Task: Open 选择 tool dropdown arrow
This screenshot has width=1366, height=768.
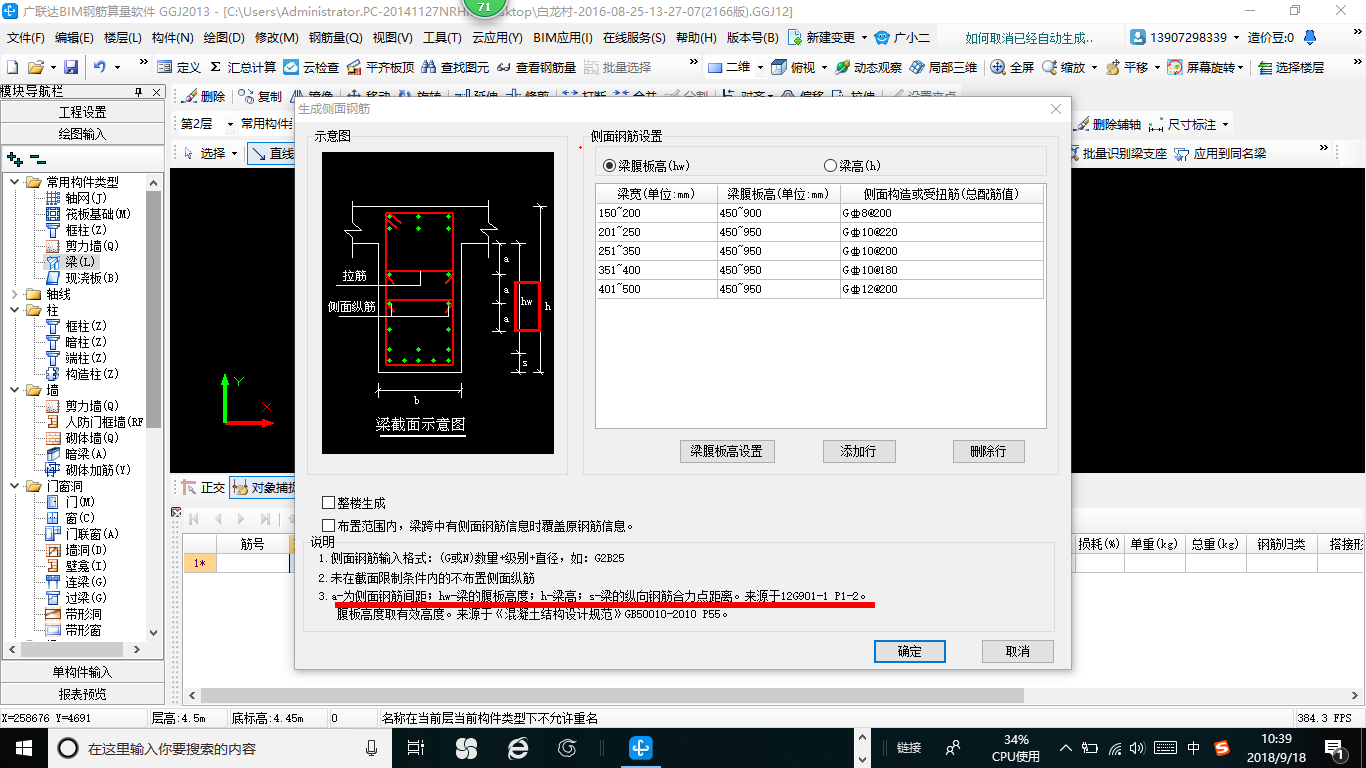Action: click(234, 153)
